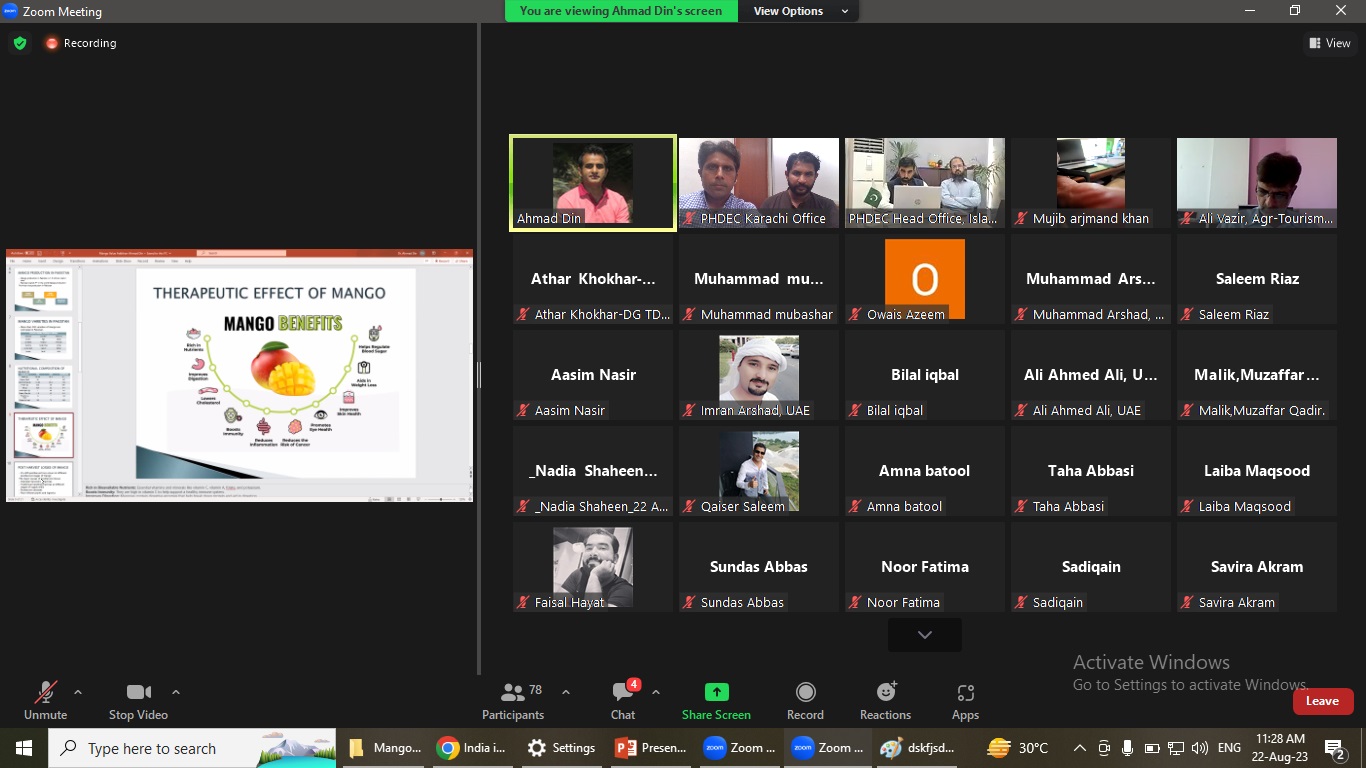Expand audio options arrow beside Unmute
This screenshot has height=768, width=1366.
78,692
